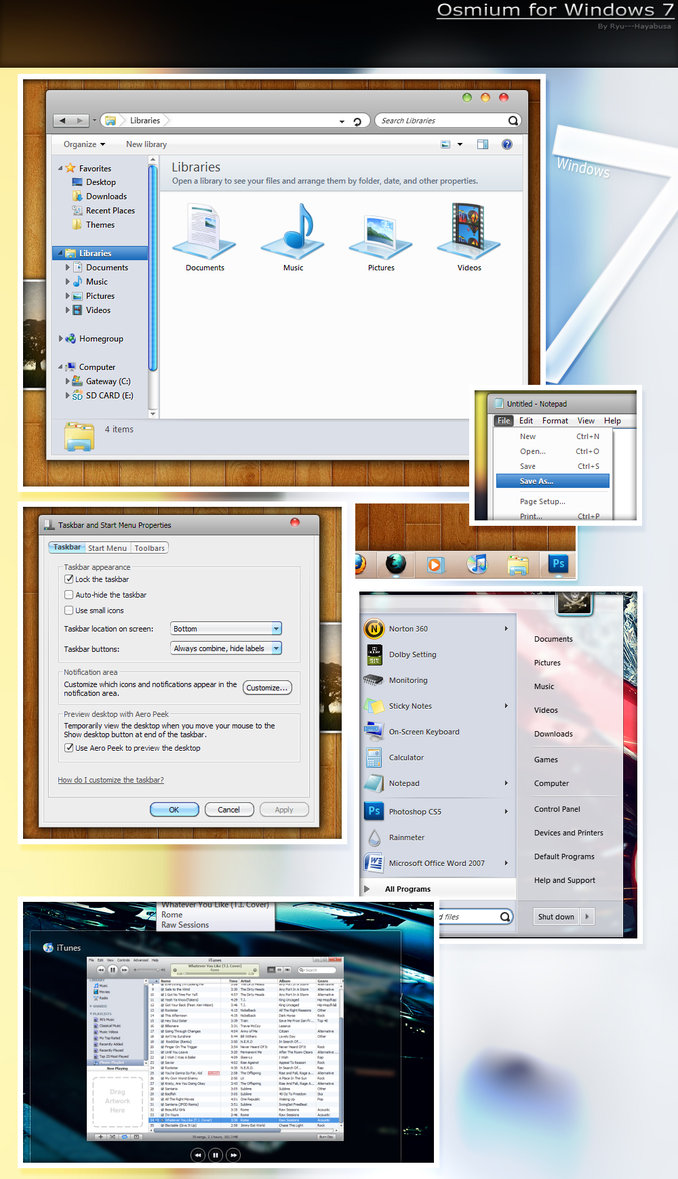Click the help icon in Explorer toolbar

507,145
